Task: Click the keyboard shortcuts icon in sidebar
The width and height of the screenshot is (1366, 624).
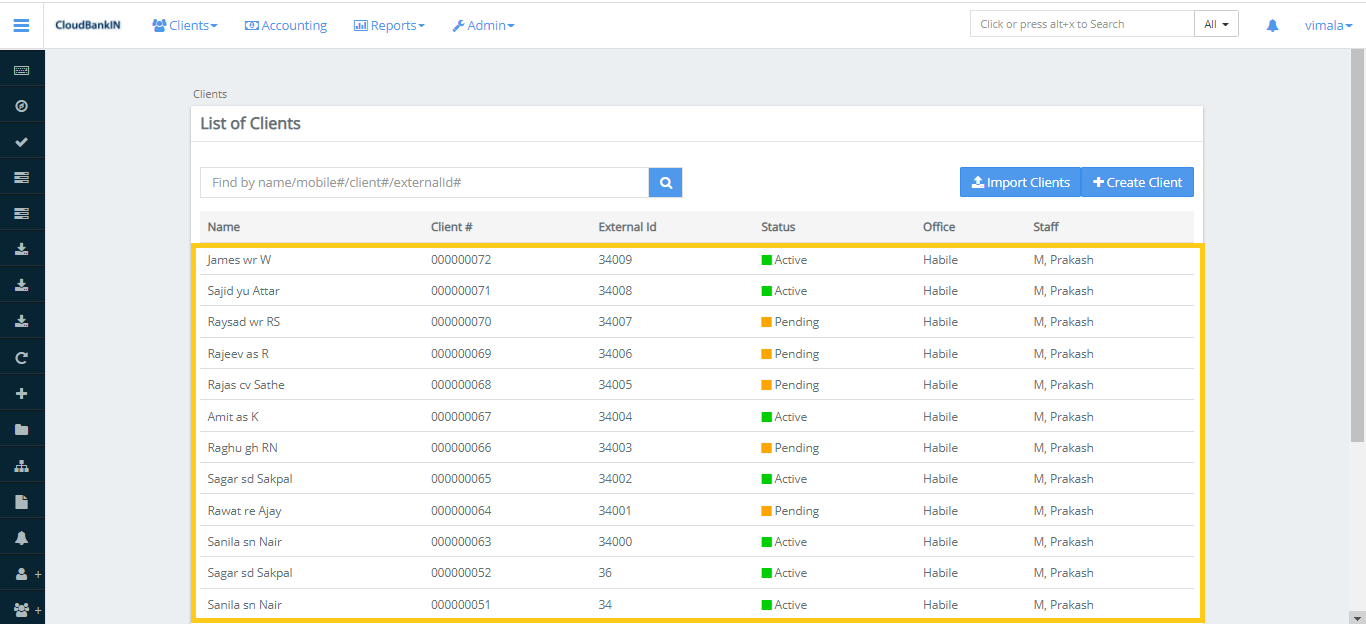Action: coord(21,70)
